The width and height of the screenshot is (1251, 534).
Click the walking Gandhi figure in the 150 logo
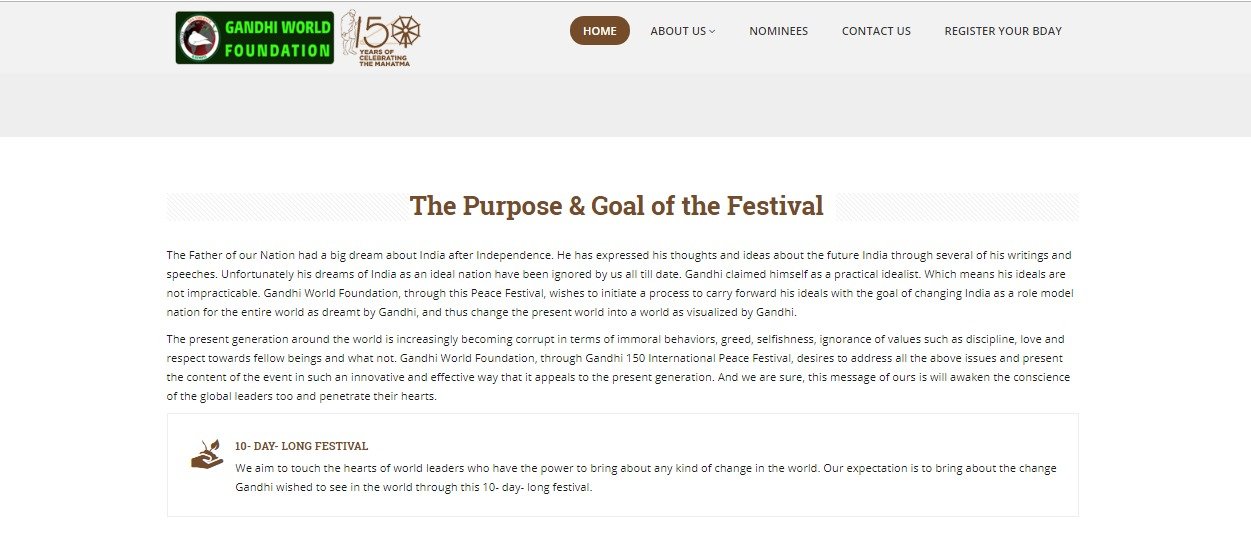[x=350, y=33]
